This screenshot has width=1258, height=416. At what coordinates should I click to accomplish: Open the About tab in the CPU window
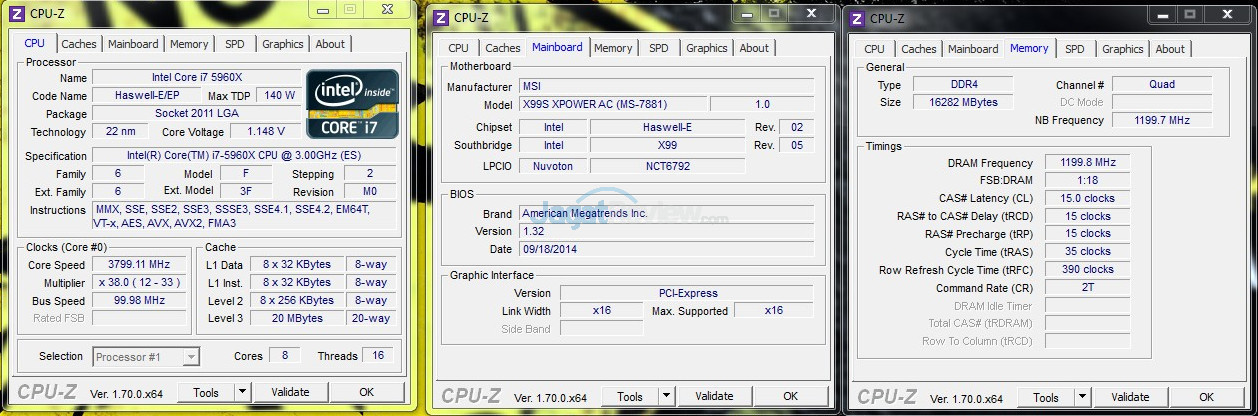click(330, 44)
